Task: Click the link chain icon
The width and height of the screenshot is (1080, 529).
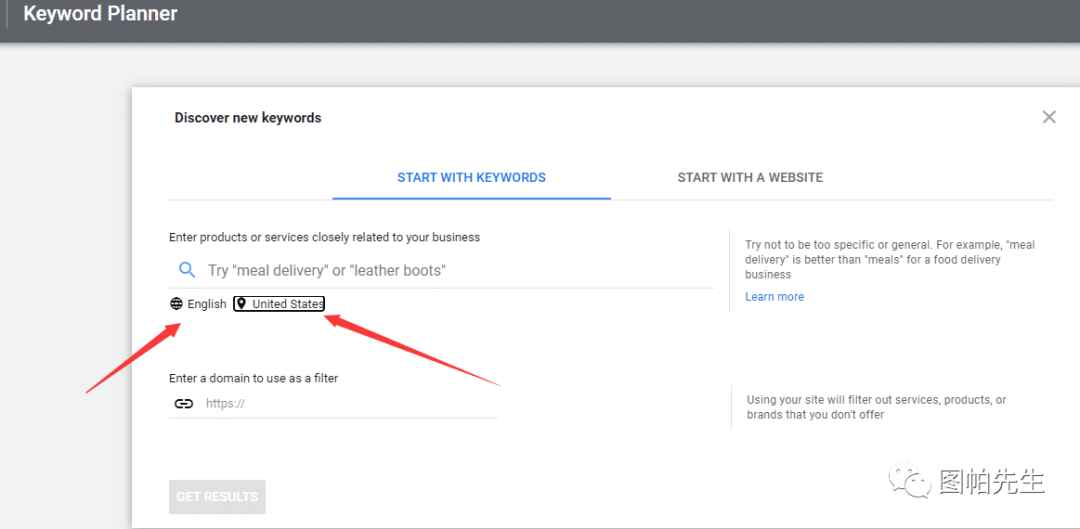Action: pyautogui.click(x=183, y=404)
